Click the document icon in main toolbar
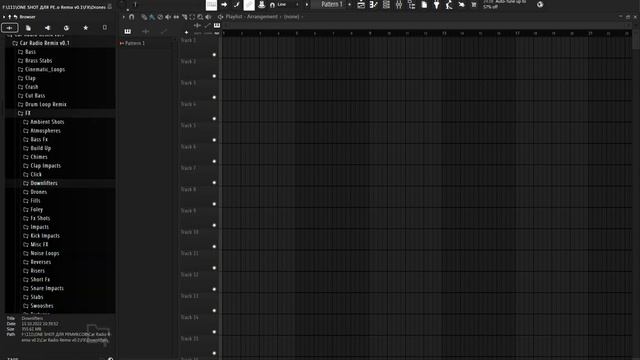This screenshot has width=640, height=360. coord(424,4)
